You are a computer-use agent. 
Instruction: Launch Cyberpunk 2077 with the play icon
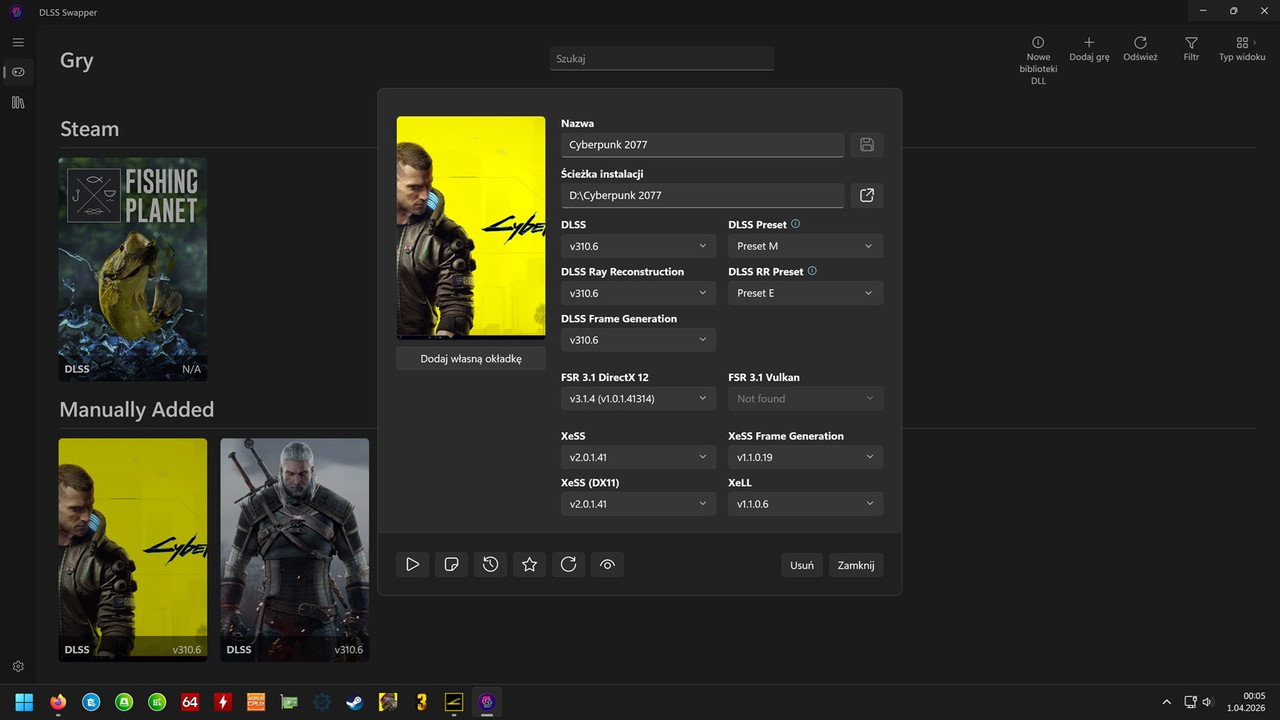pos(412,565)
